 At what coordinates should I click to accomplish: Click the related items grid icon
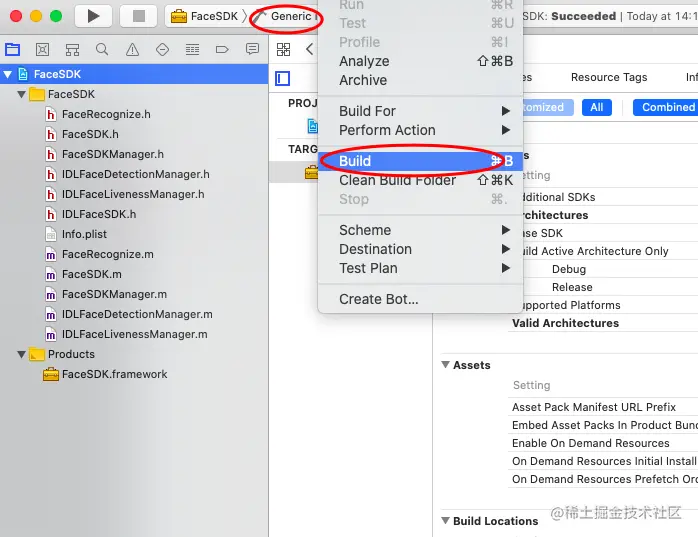[284, 49]
